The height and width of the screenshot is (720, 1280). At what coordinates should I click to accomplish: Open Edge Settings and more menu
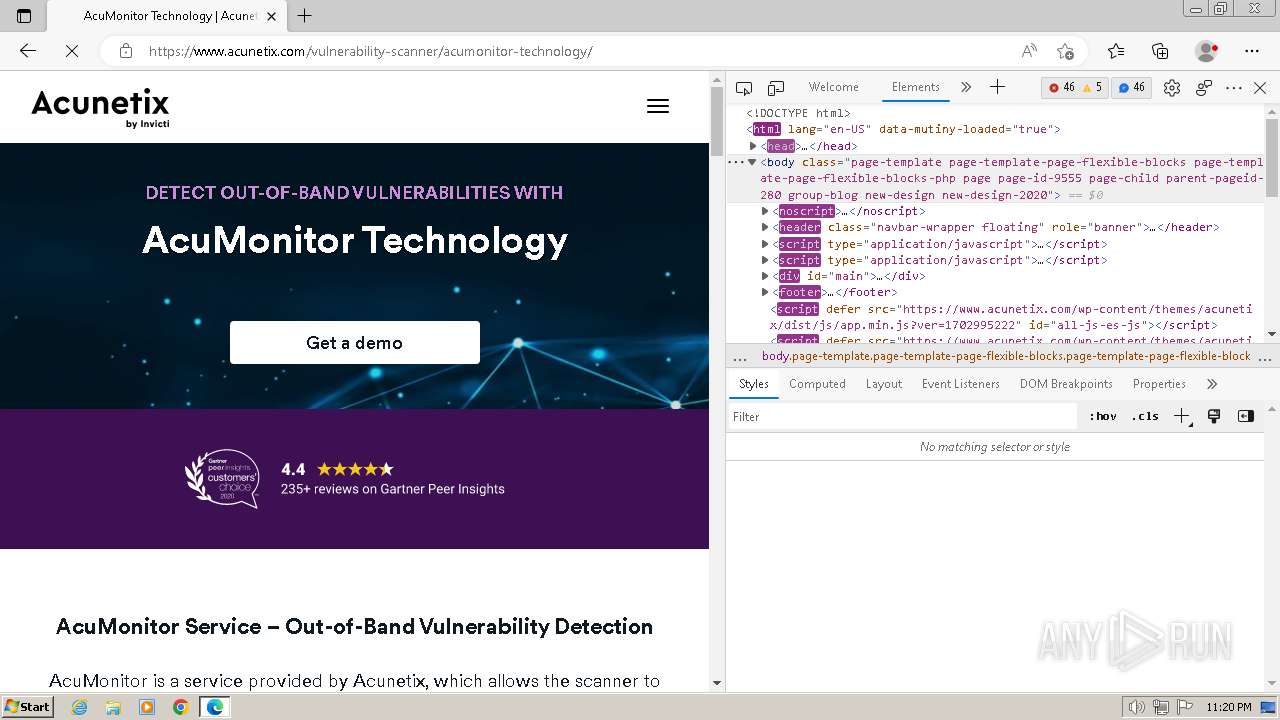pyautogui.click(x=1252, y=51)
